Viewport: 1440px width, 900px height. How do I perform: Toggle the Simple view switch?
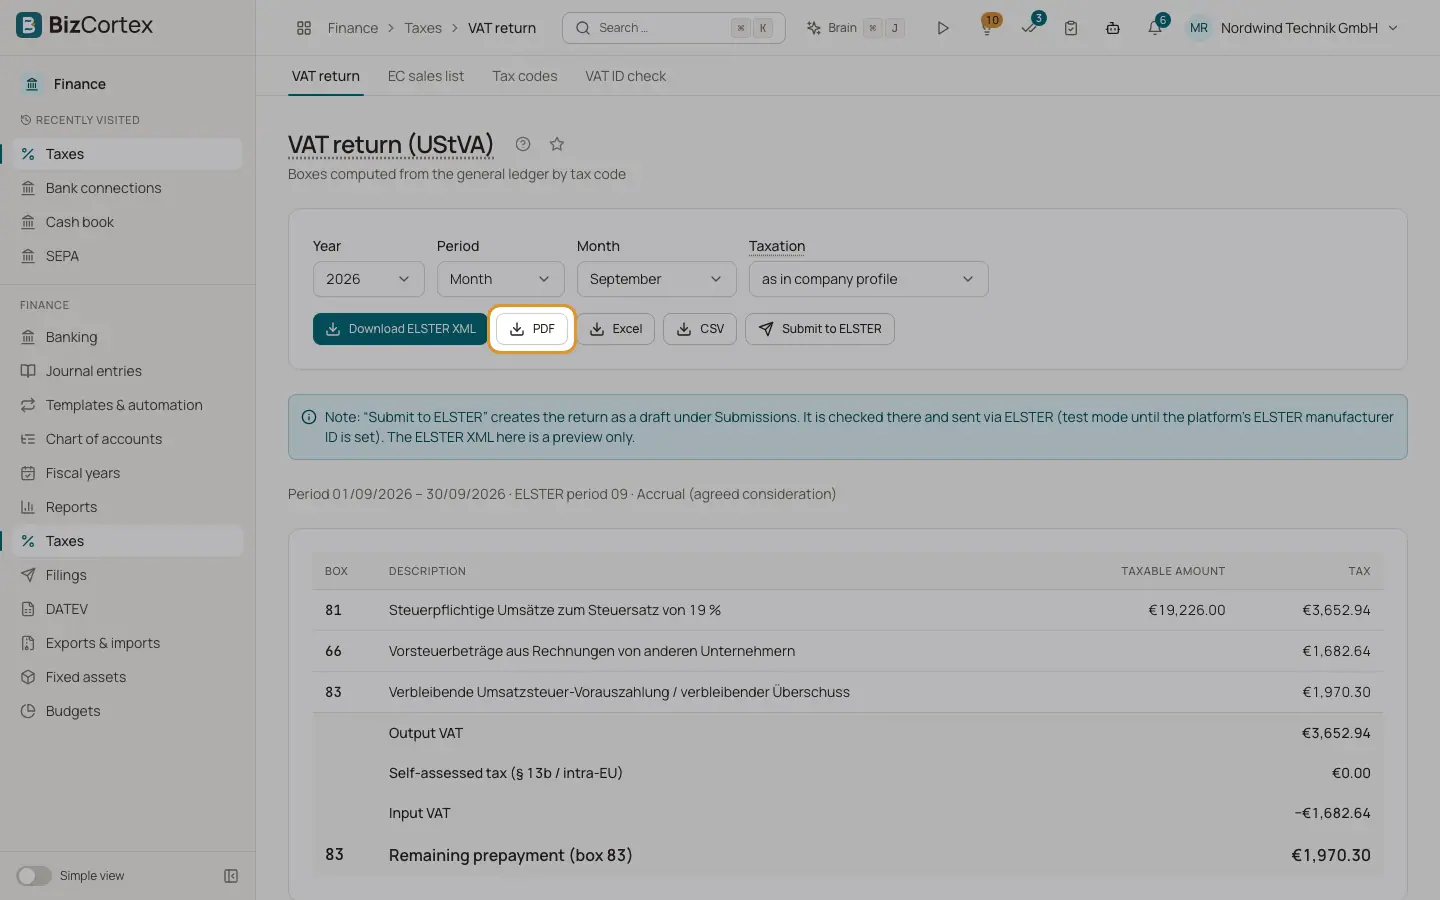point(34,876)
